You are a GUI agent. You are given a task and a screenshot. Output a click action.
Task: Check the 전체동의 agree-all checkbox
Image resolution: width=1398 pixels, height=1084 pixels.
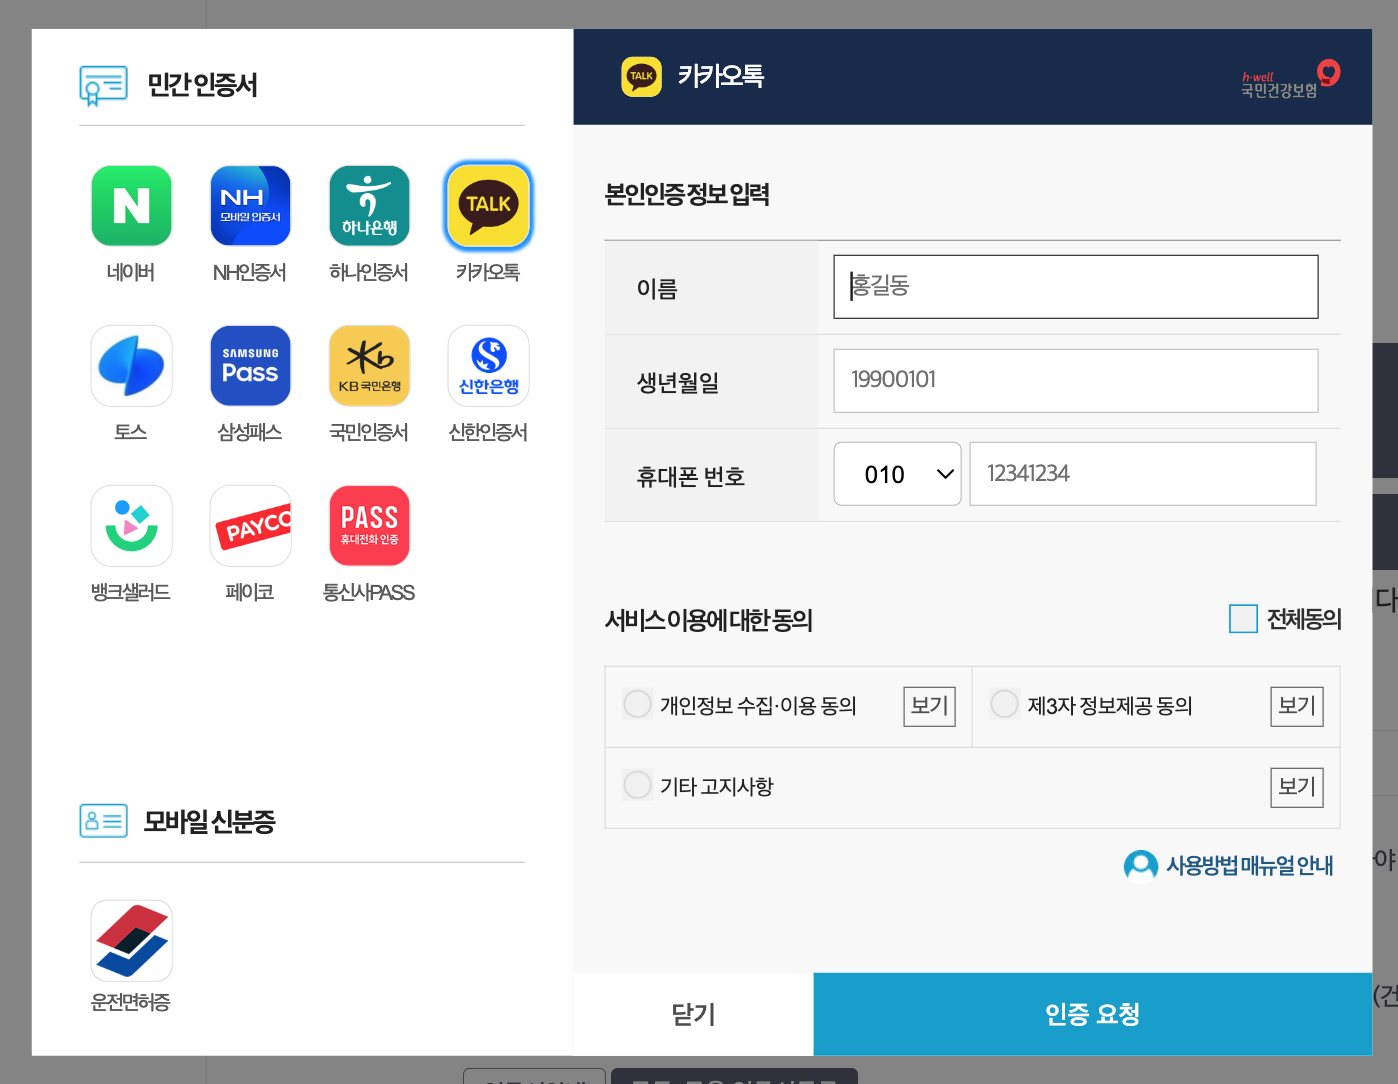[x=1243, y=619]
